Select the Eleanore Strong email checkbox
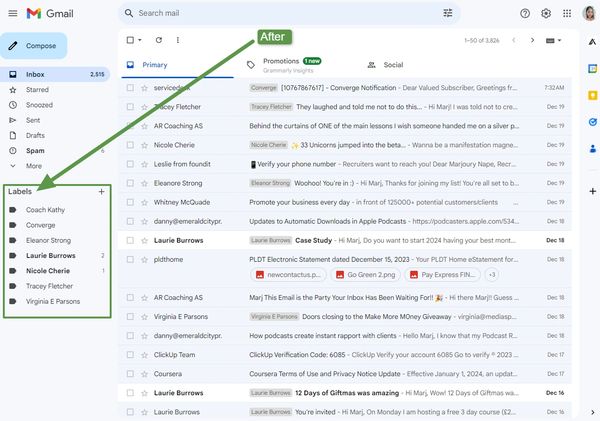Screen dimensions: 600x421 [x=130, y=183]
